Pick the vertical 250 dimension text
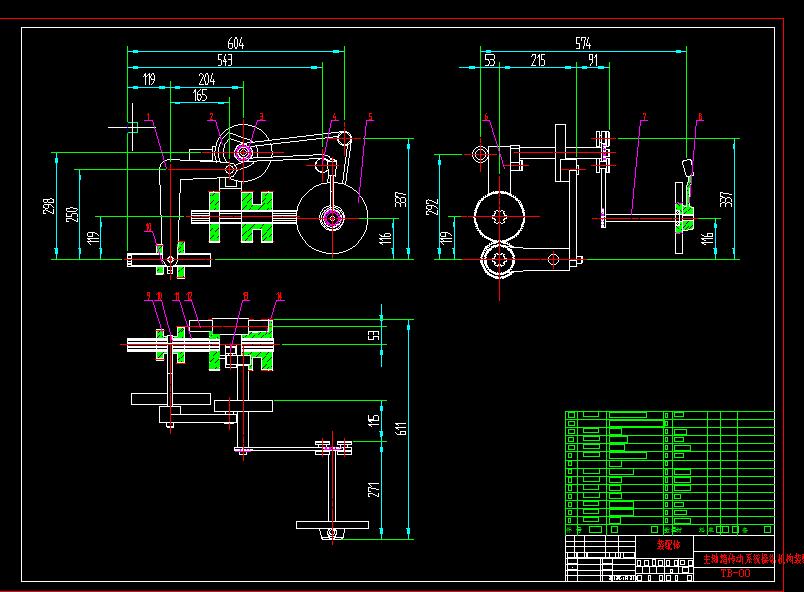This screenshot has width=804, height=592. (72, 214)
